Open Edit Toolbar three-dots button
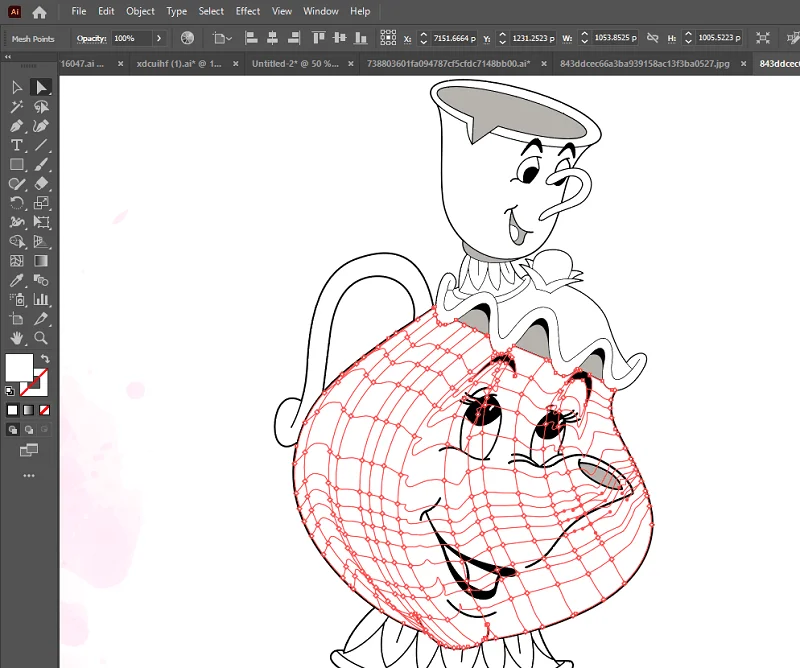The height and width of the screenshot is (668, 800). pyautogui.click(x=29, y=476)
